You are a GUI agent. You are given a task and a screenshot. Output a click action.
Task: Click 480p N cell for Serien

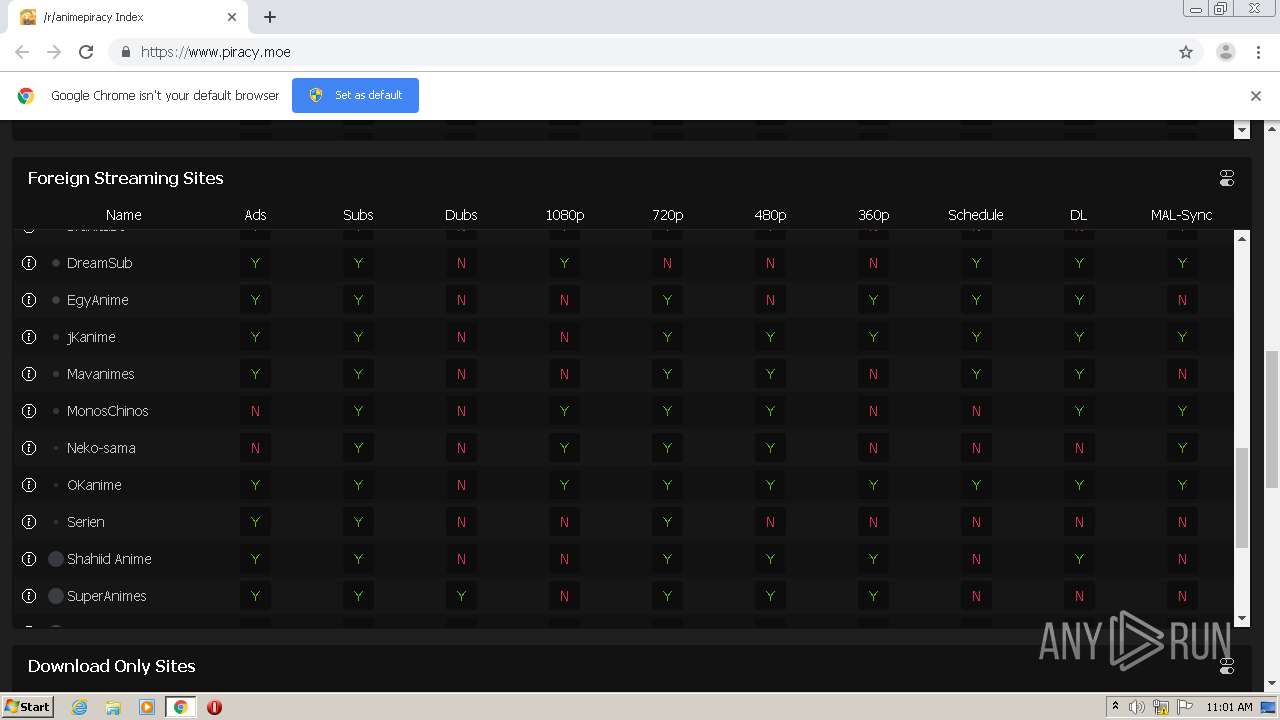tap(770, 522)
